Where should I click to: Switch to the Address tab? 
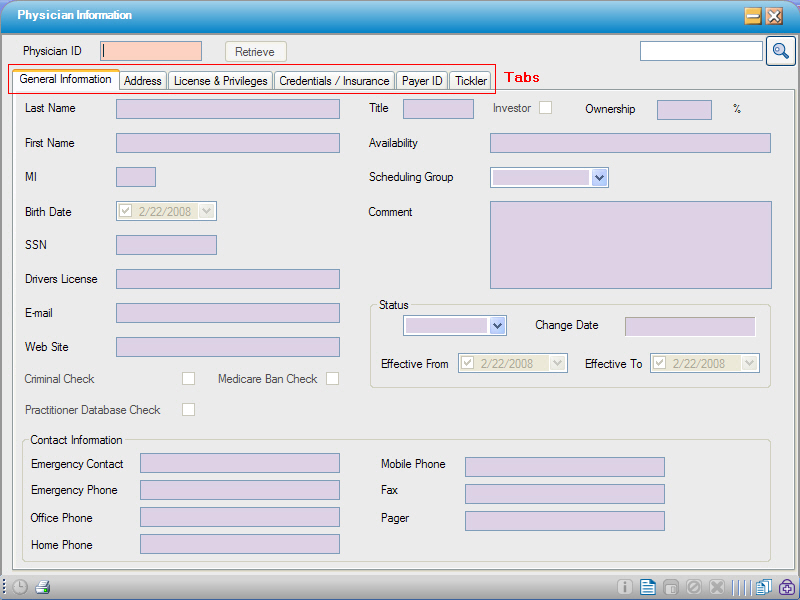coord(143,81)
